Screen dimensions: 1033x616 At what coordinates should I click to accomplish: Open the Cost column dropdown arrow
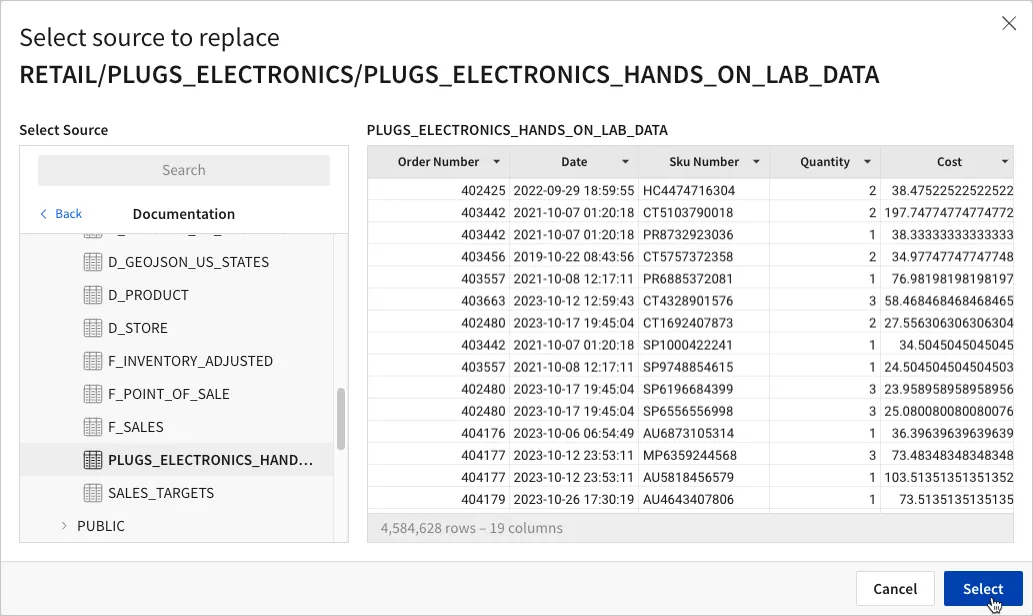(x=1005, y=162)
